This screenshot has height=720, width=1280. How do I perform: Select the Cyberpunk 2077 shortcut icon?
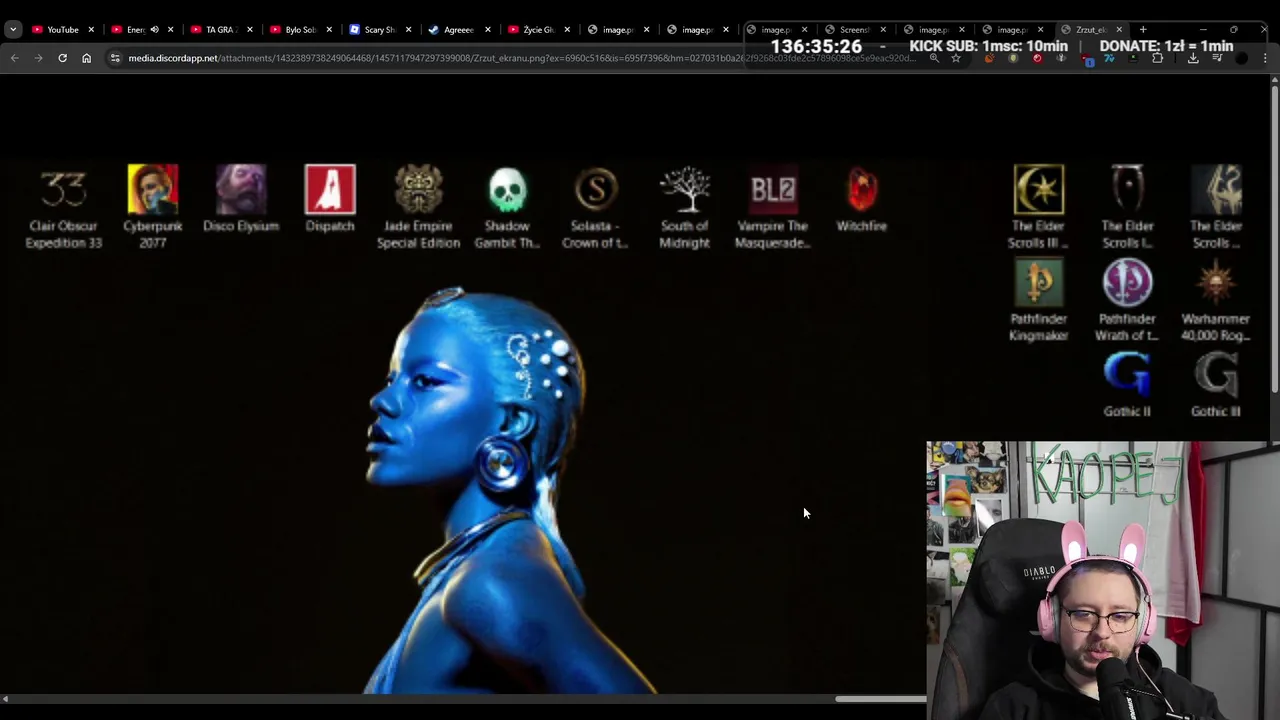153,190
